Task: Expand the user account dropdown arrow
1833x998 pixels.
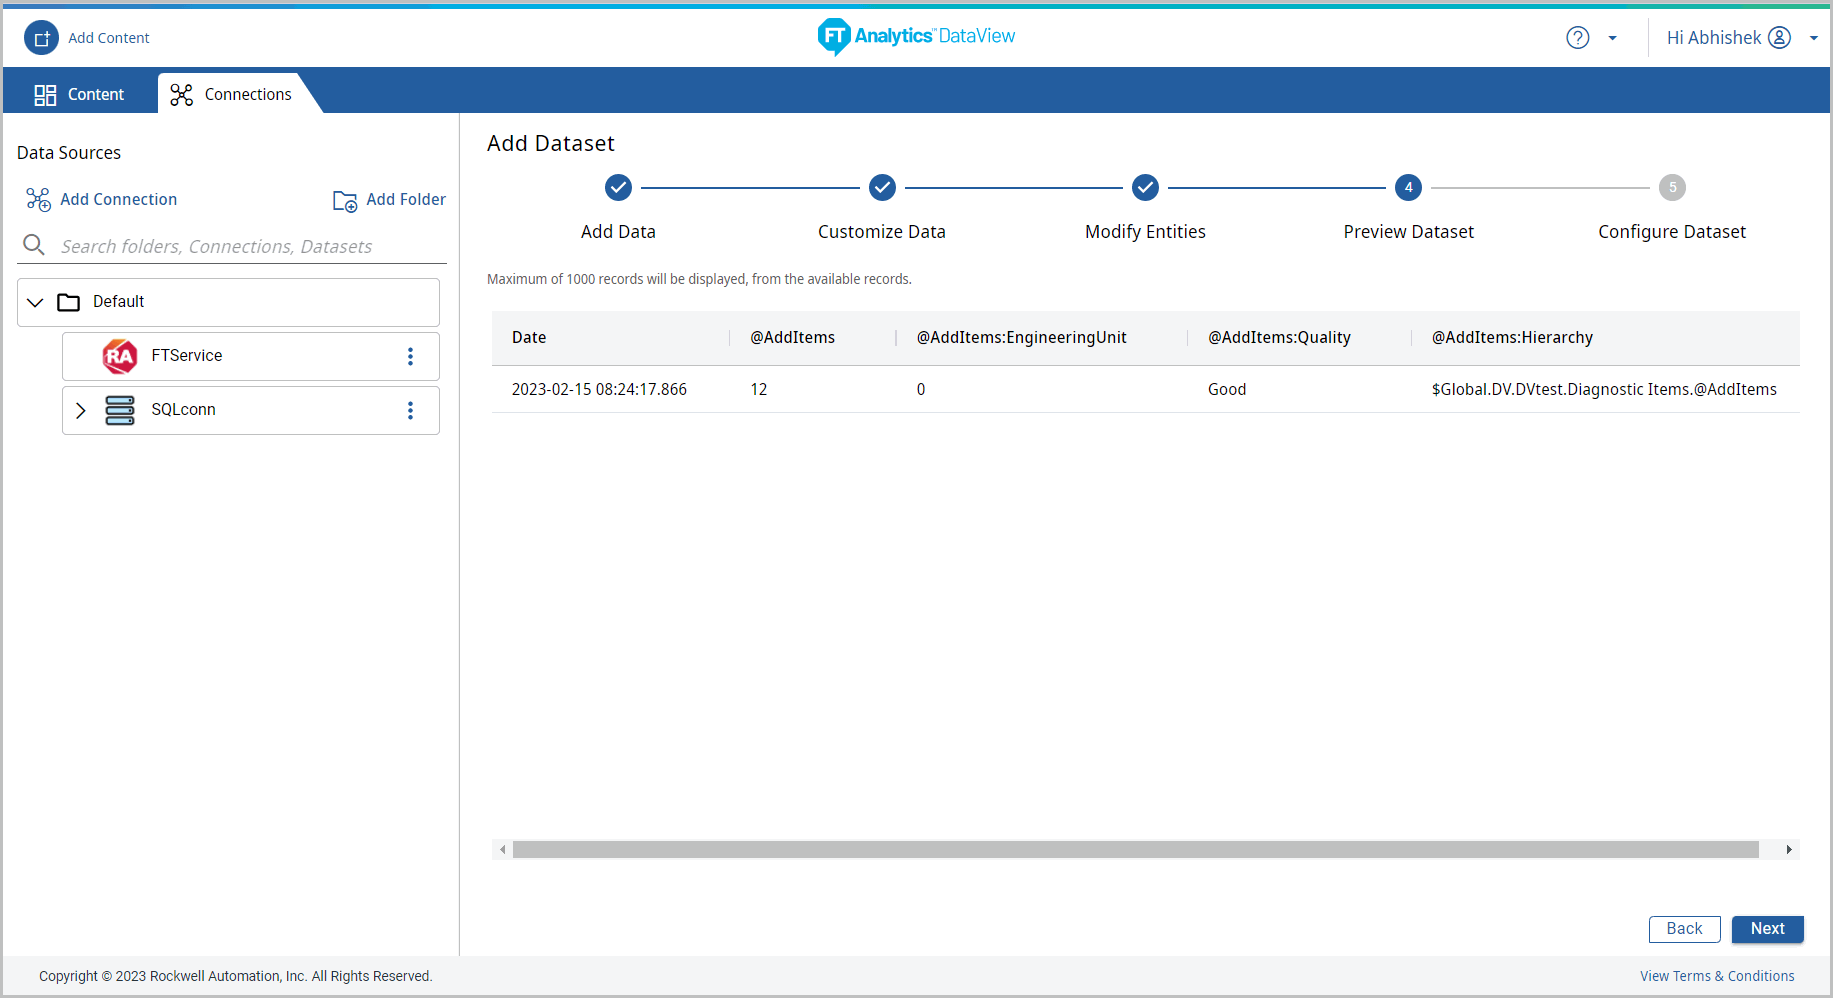Action: point(1813,38)
